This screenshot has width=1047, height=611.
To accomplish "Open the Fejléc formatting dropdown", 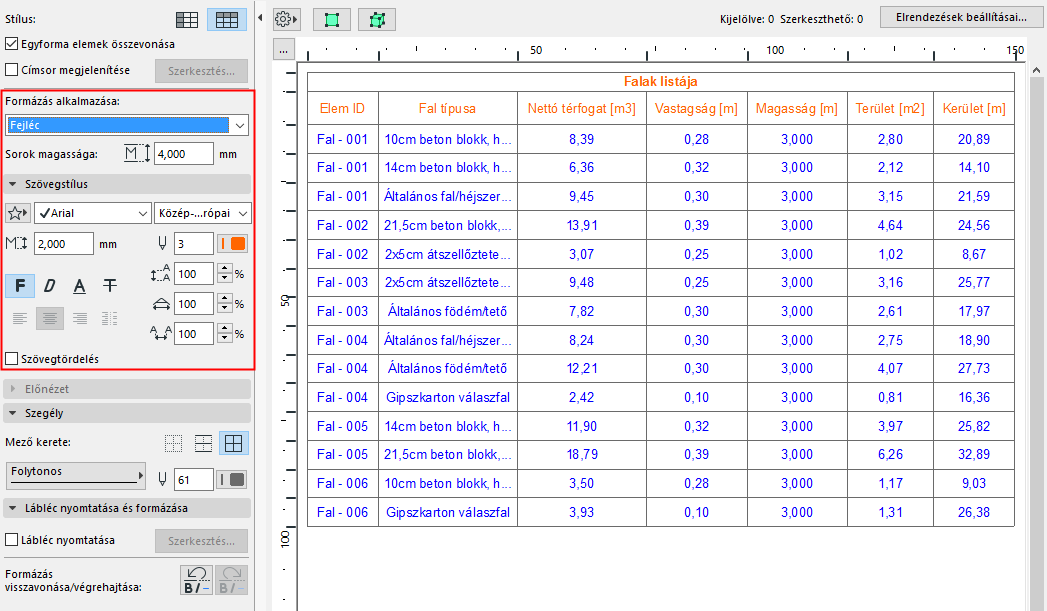I will click(x=127, y=125).
